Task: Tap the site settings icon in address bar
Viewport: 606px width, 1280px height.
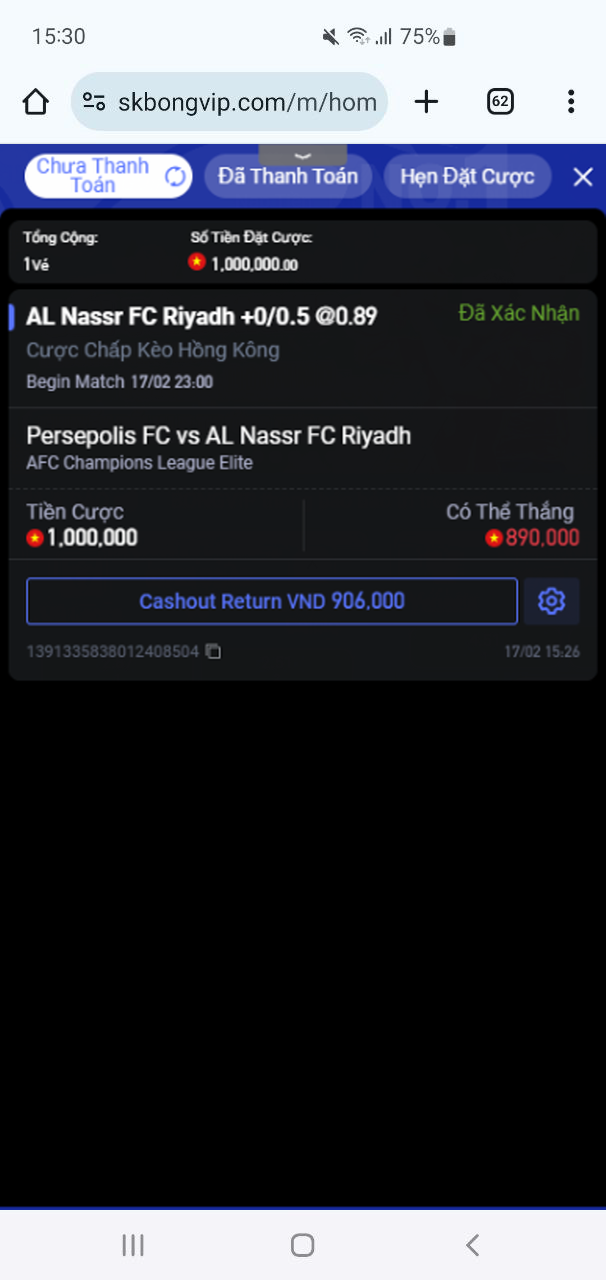Action: [x=94, y=101]
